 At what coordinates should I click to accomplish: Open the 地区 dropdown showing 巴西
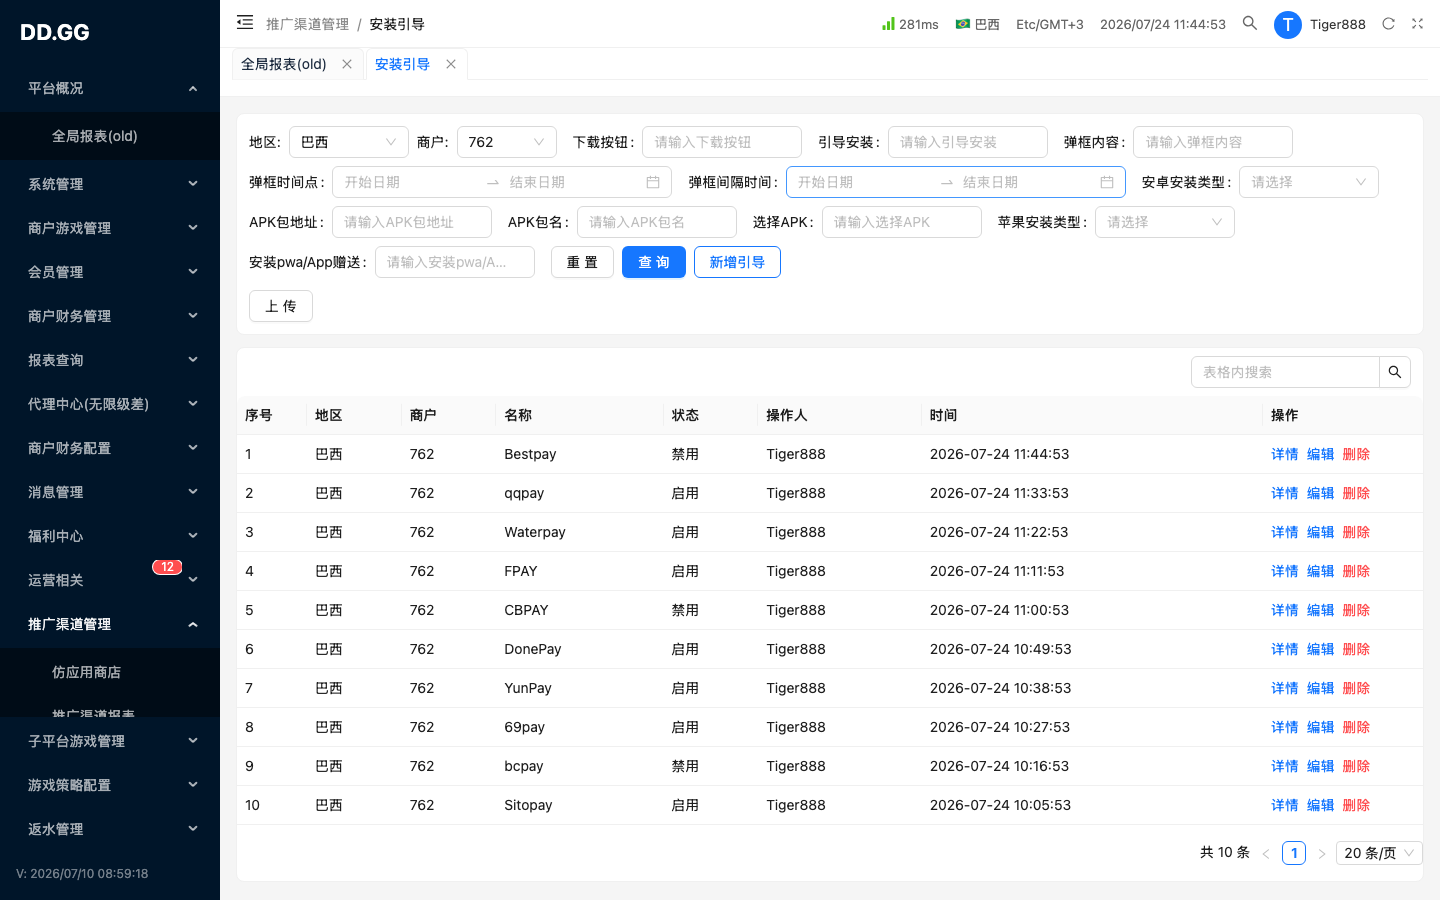point(349,142)
